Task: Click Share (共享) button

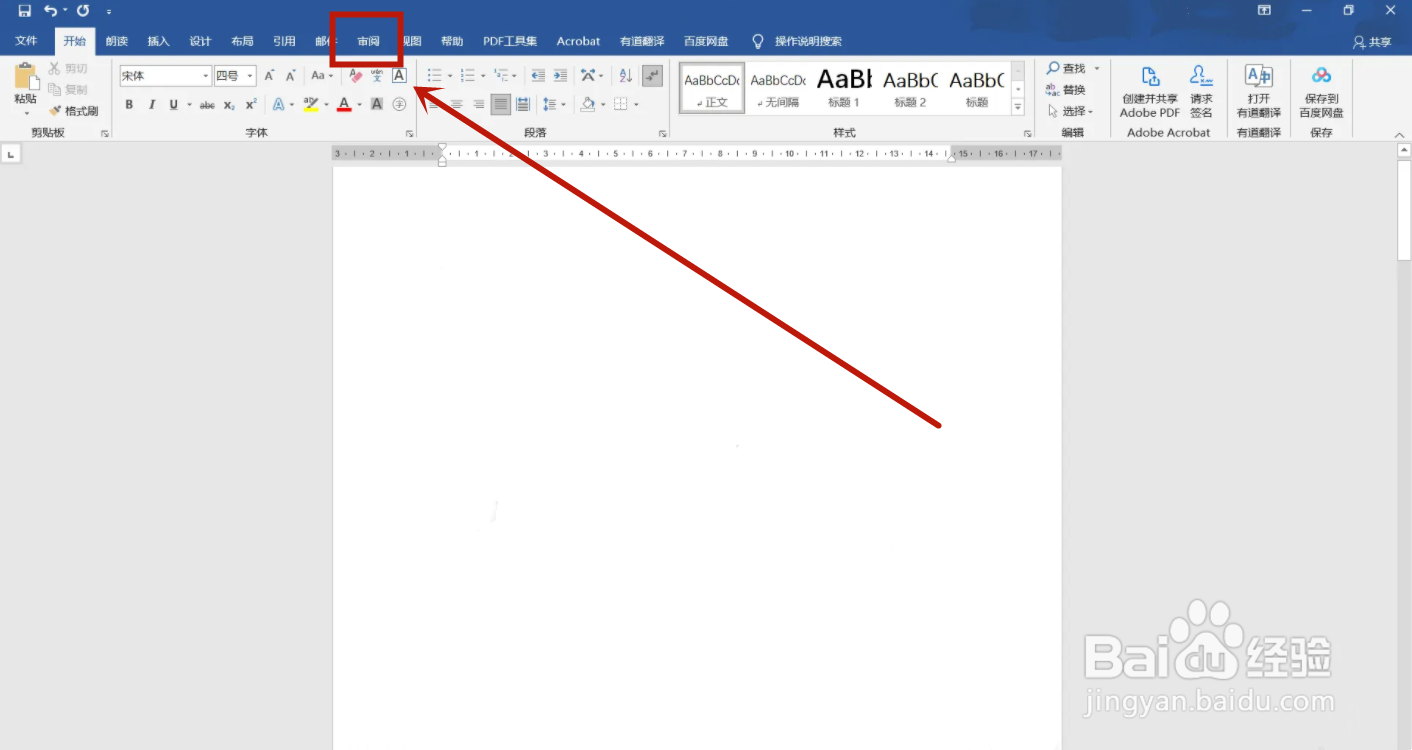Action: tap(1372, 41)
